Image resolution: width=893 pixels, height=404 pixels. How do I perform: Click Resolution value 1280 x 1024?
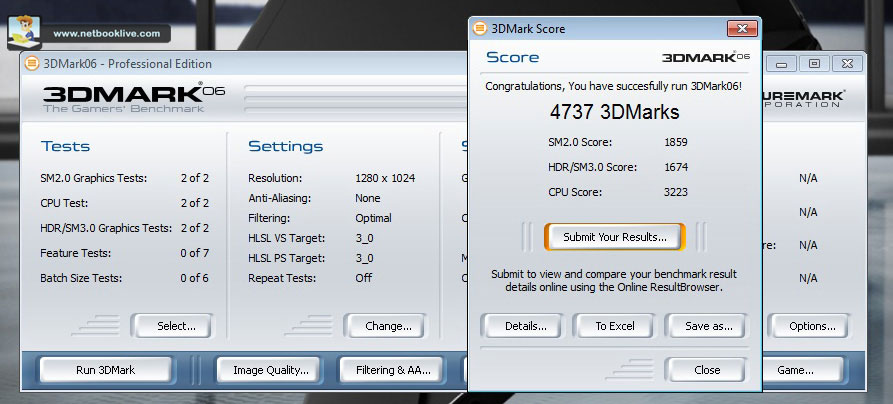coord(385,178)
